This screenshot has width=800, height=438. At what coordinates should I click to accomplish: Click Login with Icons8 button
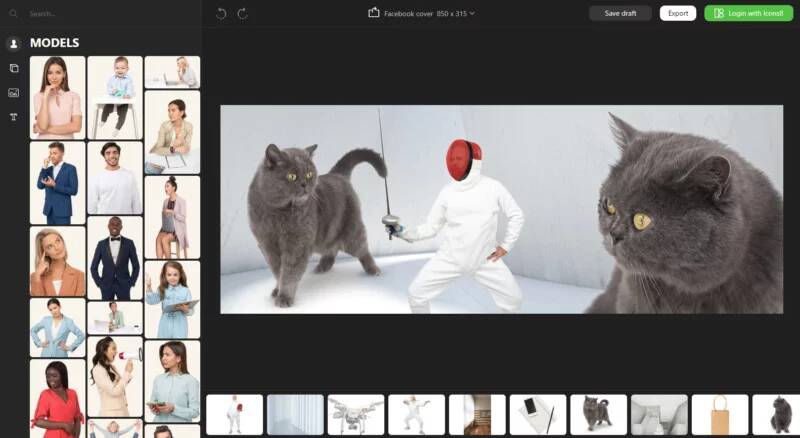point(748,13)
